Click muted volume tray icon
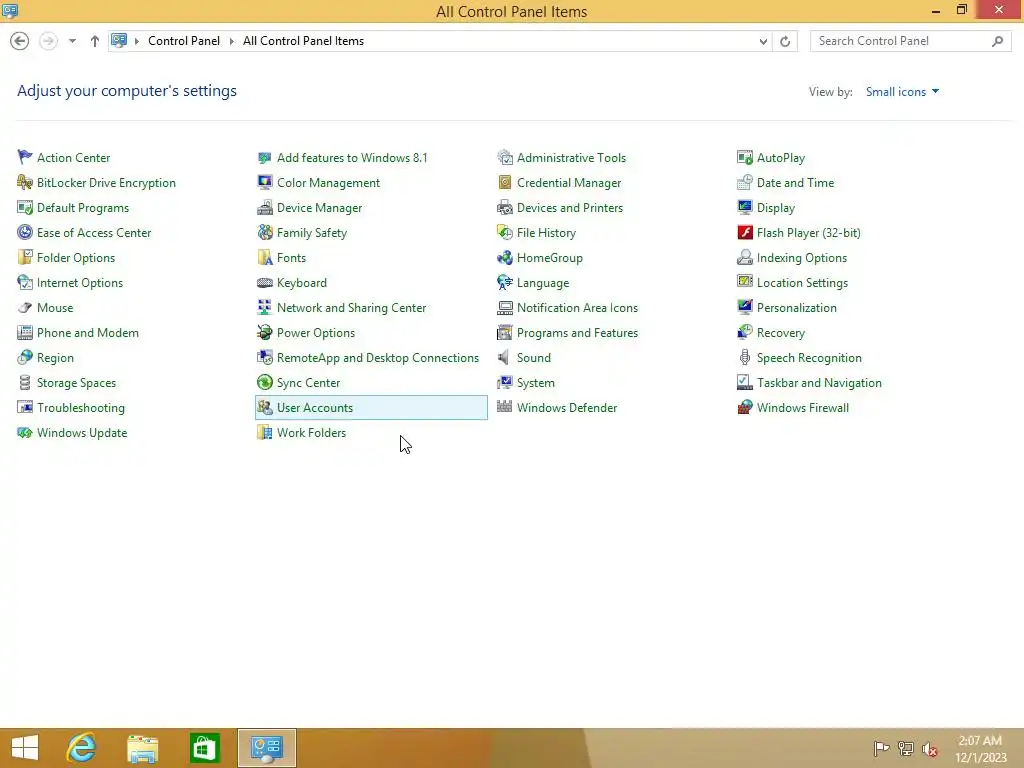This screenshot has width=1024, height=768. (x=930, y=749)
